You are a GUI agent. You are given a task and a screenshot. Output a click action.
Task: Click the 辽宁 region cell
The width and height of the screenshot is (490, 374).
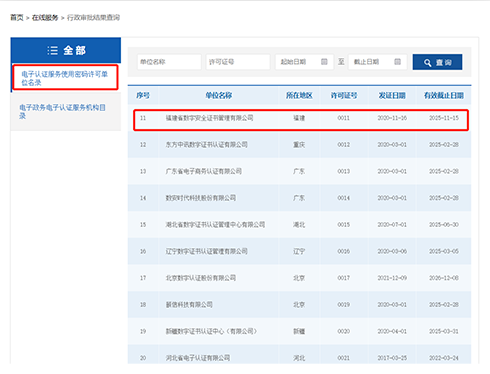pyautogui.click(x=299, y=251)
